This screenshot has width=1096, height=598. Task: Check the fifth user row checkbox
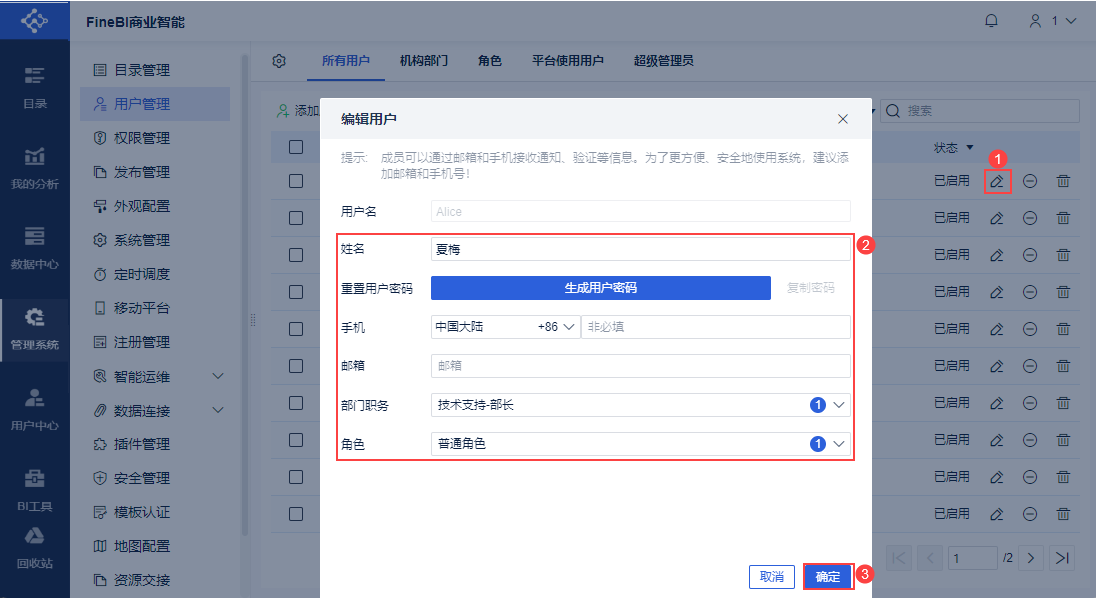tap(296, 329)
